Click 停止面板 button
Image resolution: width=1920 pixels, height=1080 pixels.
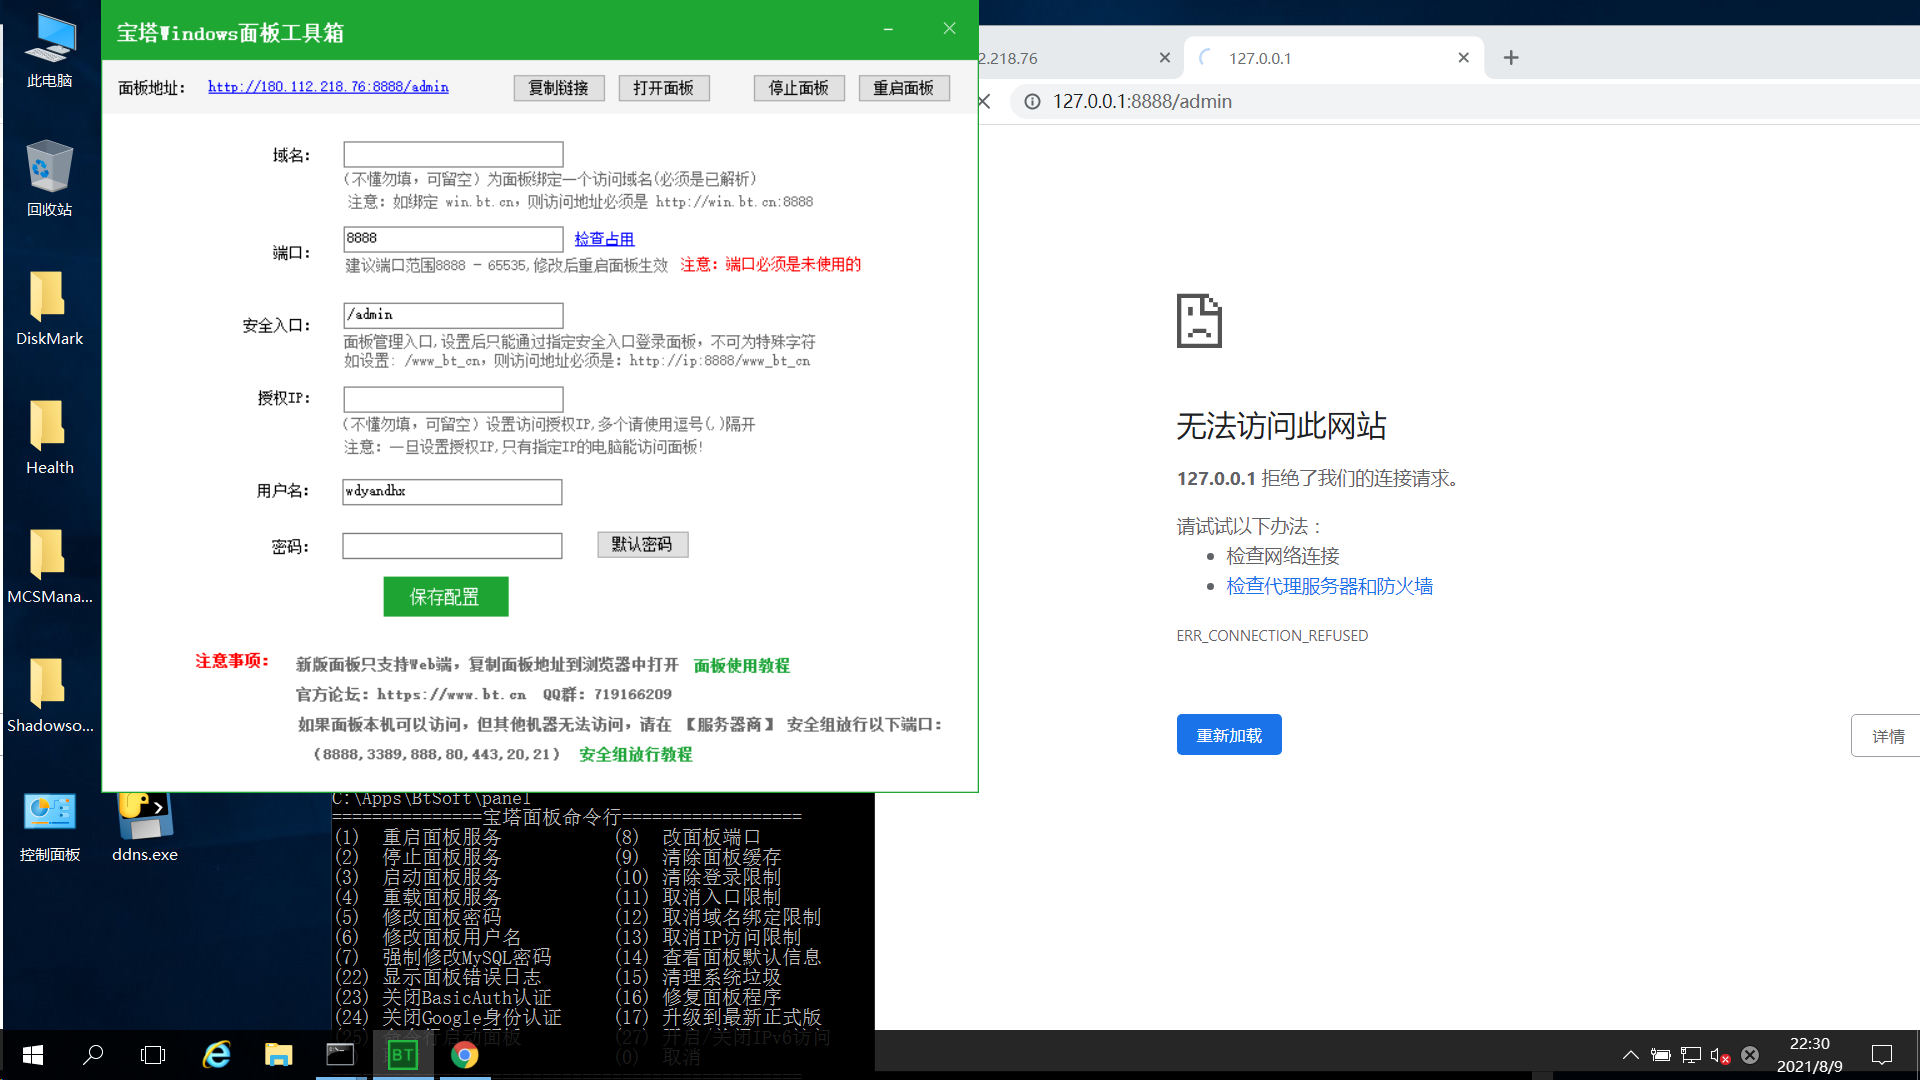799,88
